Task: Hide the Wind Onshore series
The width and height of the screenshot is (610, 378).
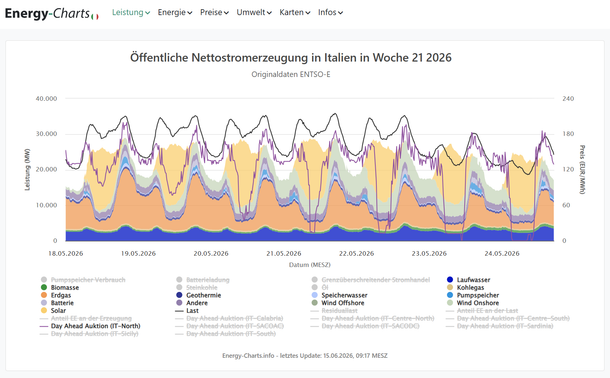Action: [473, 303]
